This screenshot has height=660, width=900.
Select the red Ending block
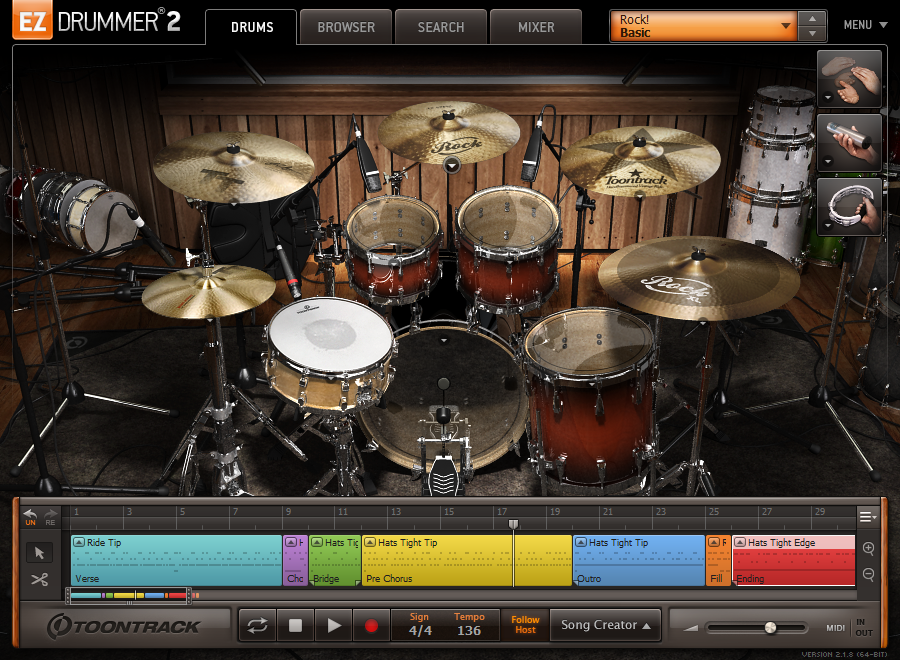[x=794, y=560]
